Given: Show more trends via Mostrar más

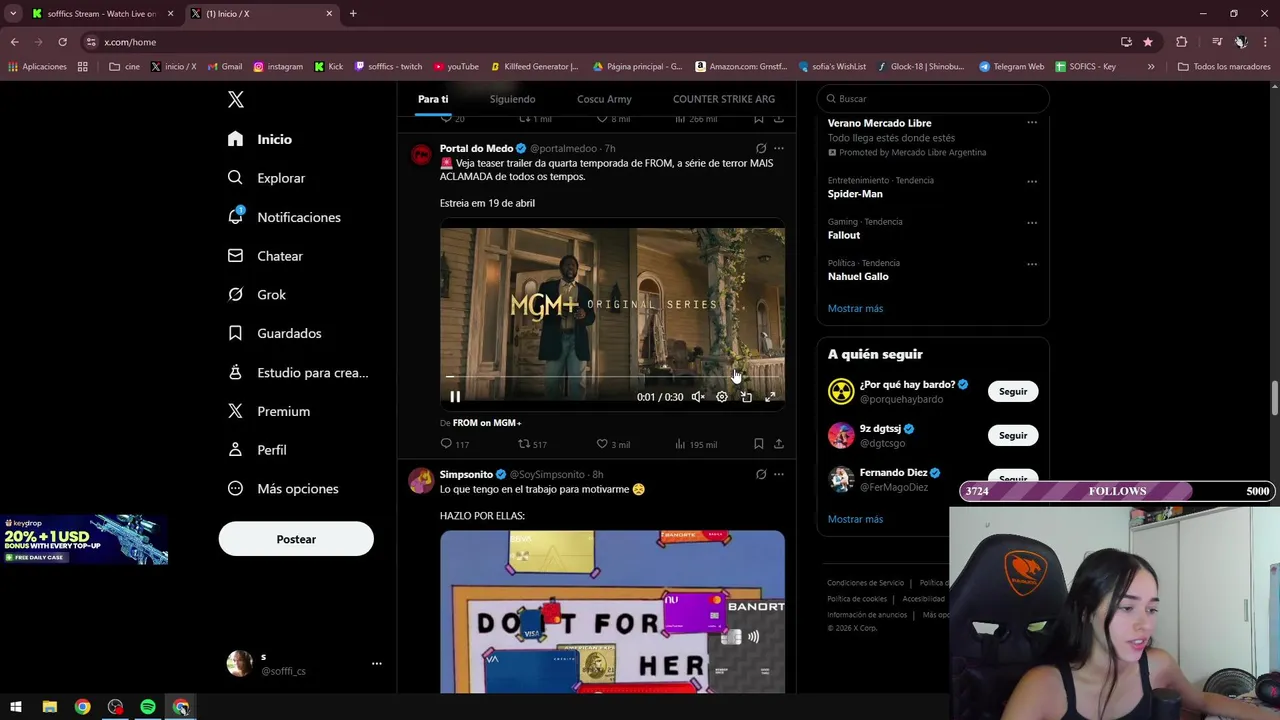Looking at the screenshot, I should pyautogui.click(x=855, y=308).
